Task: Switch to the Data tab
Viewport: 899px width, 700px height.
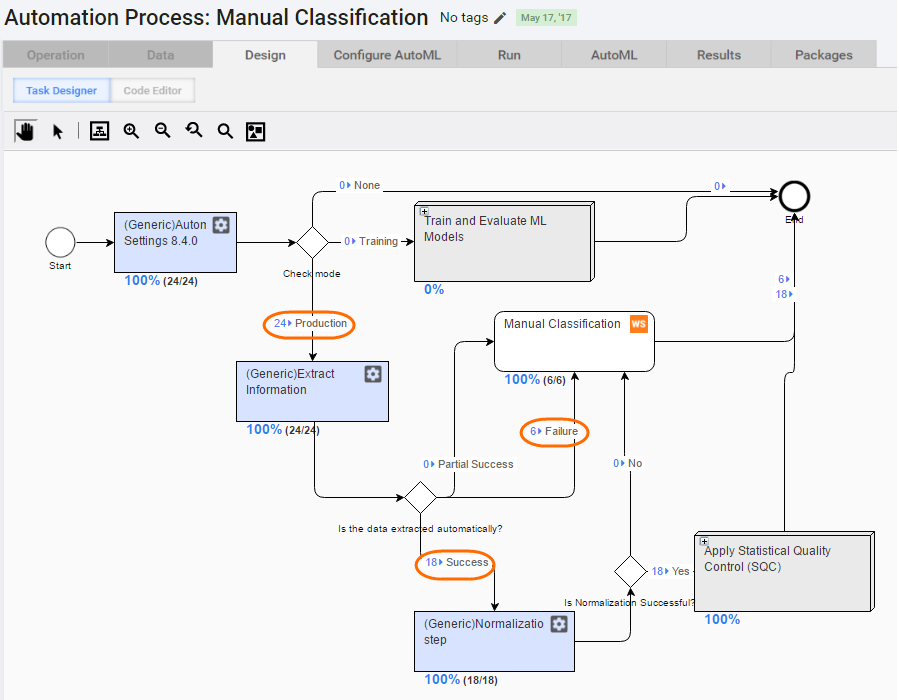Action: point(161,55)
